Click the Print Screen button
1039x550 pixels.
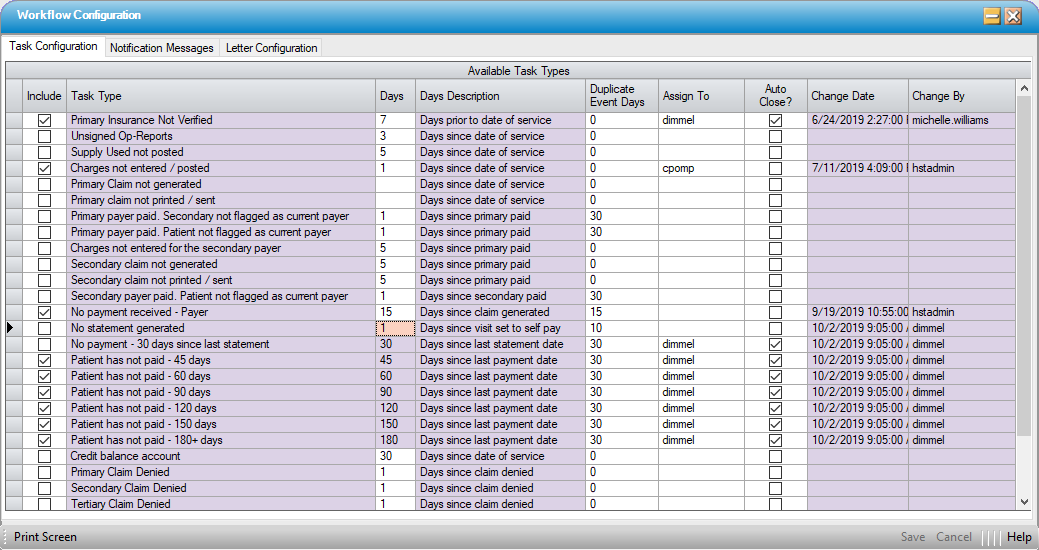pos(45,537)
